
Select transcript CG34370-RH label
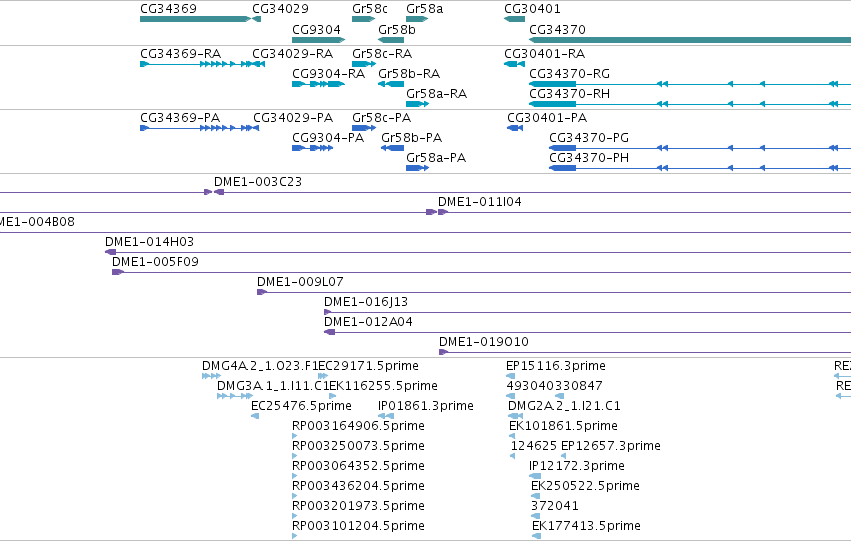point(569,94)
